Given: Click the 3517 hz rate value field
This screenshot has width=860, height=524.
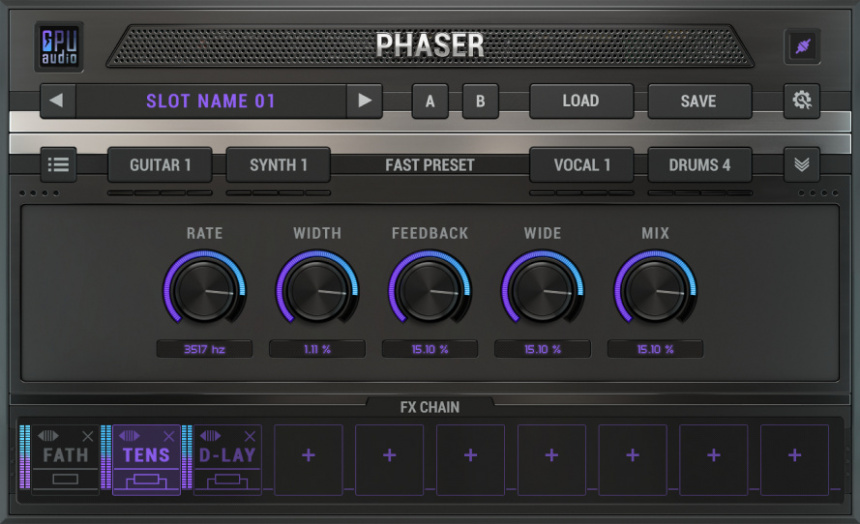Looking at the screenshot, I should [x=205, y=349].
